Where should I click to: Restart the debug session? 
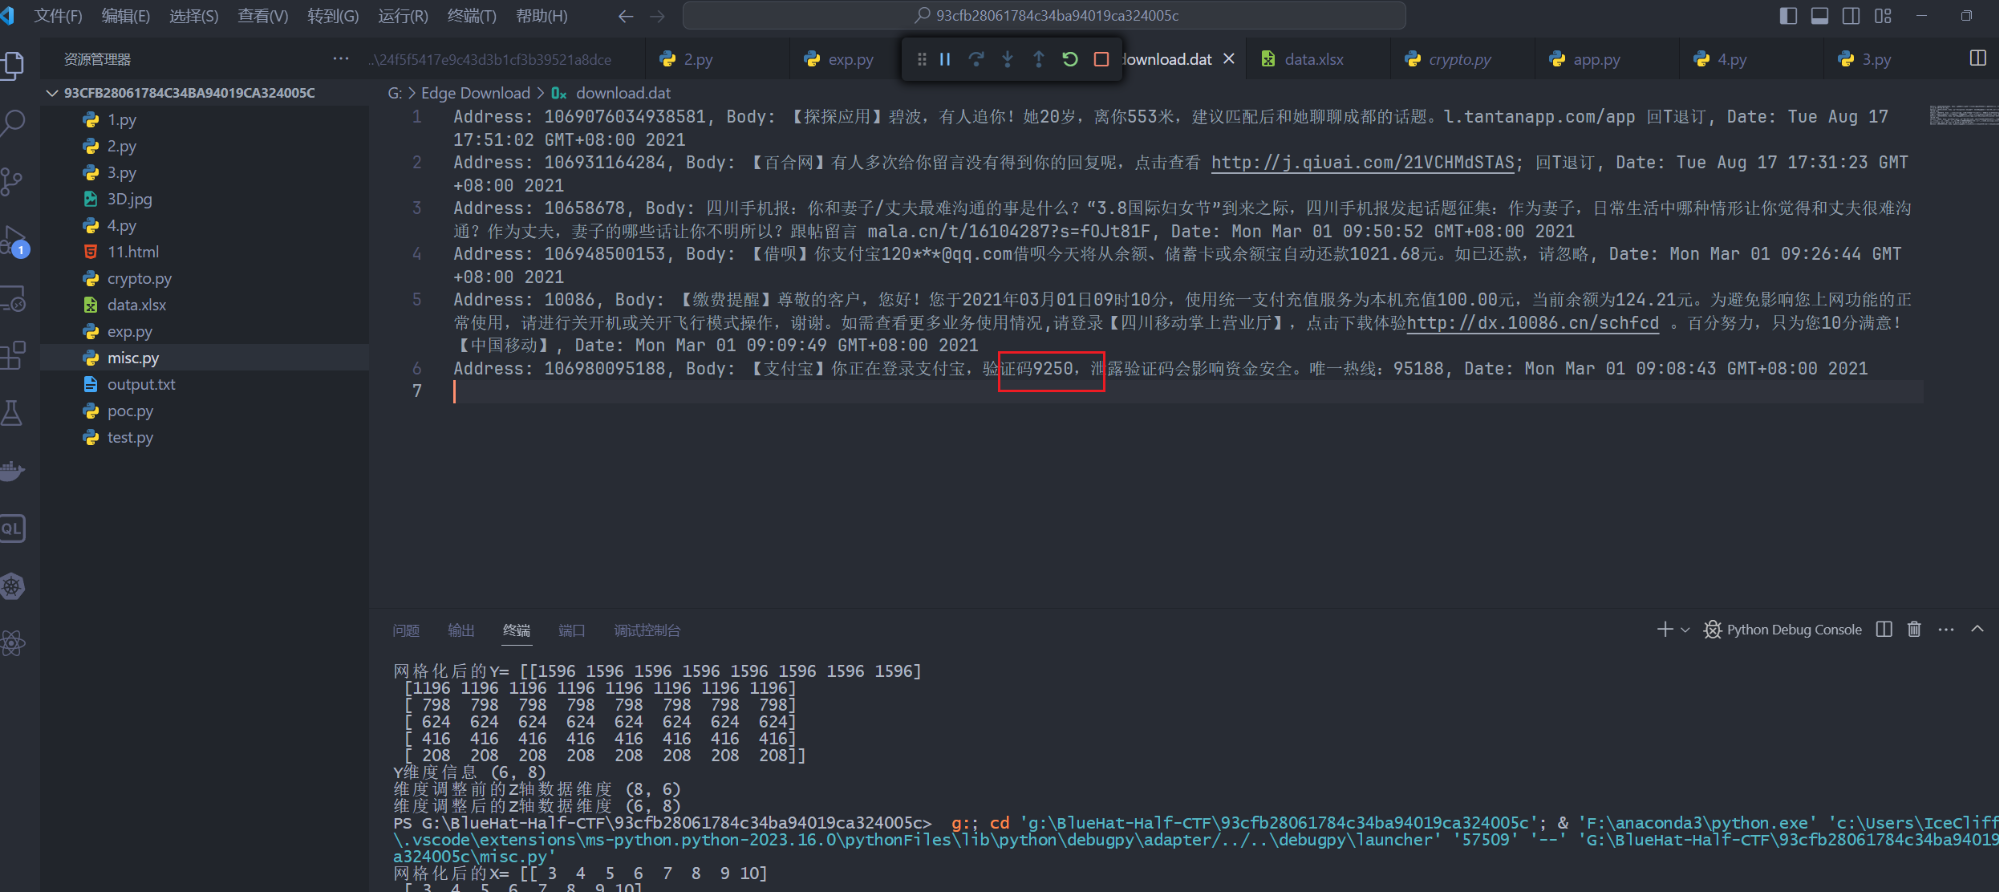point(1070,59)
